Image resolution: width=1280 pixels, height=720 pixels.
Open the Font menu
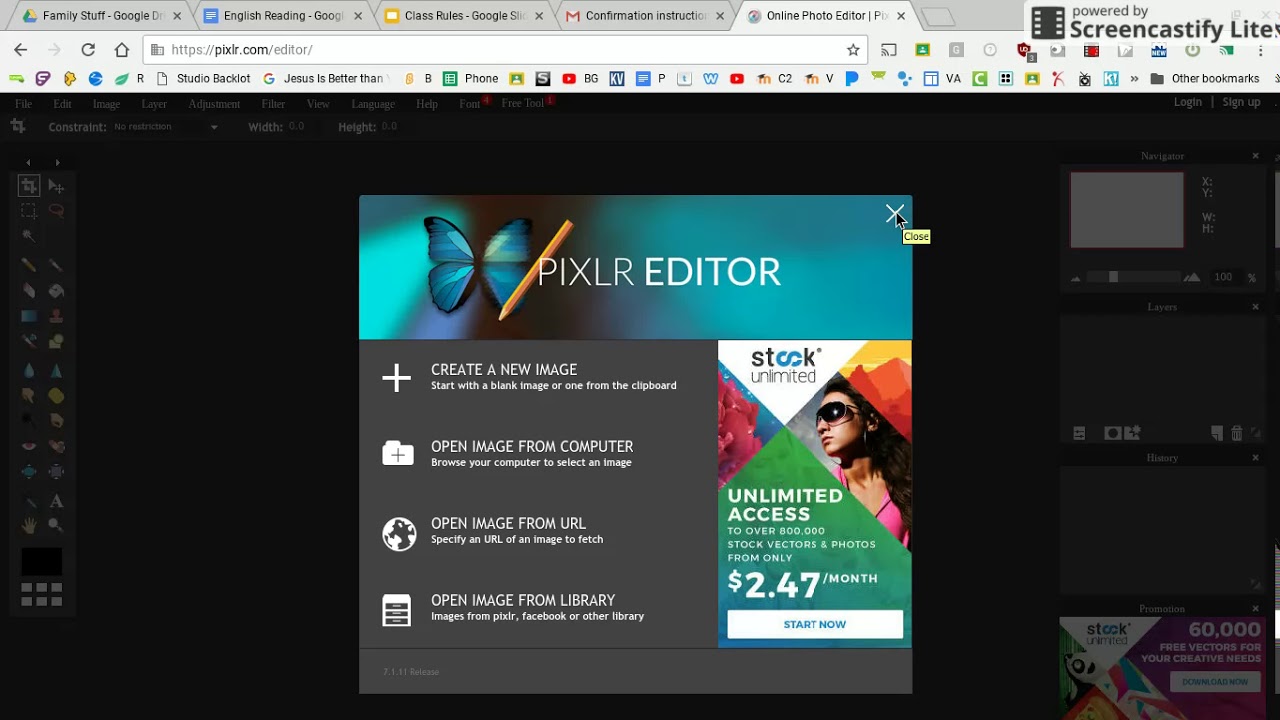pyautogui.click(x=470, y=103)
